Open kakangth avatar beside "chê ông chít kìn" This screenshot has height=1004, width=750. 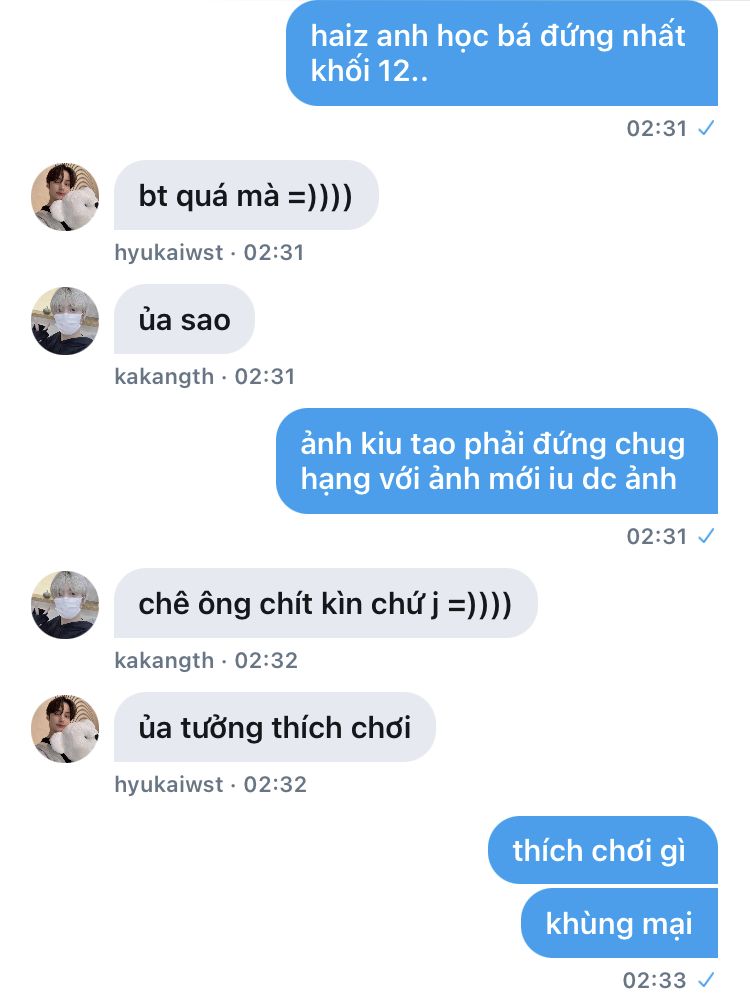tap(65, 604)
